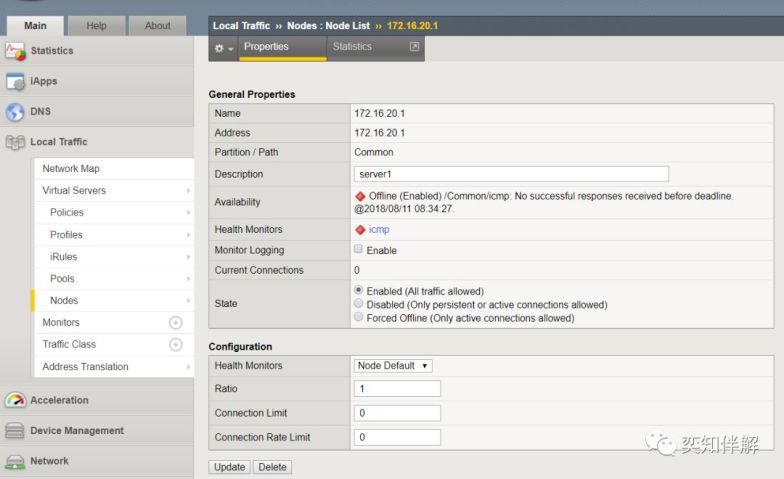Select Forced Offline state option
Image resolution: width=784 pixels, height=479 pixels.
(358, 316)
